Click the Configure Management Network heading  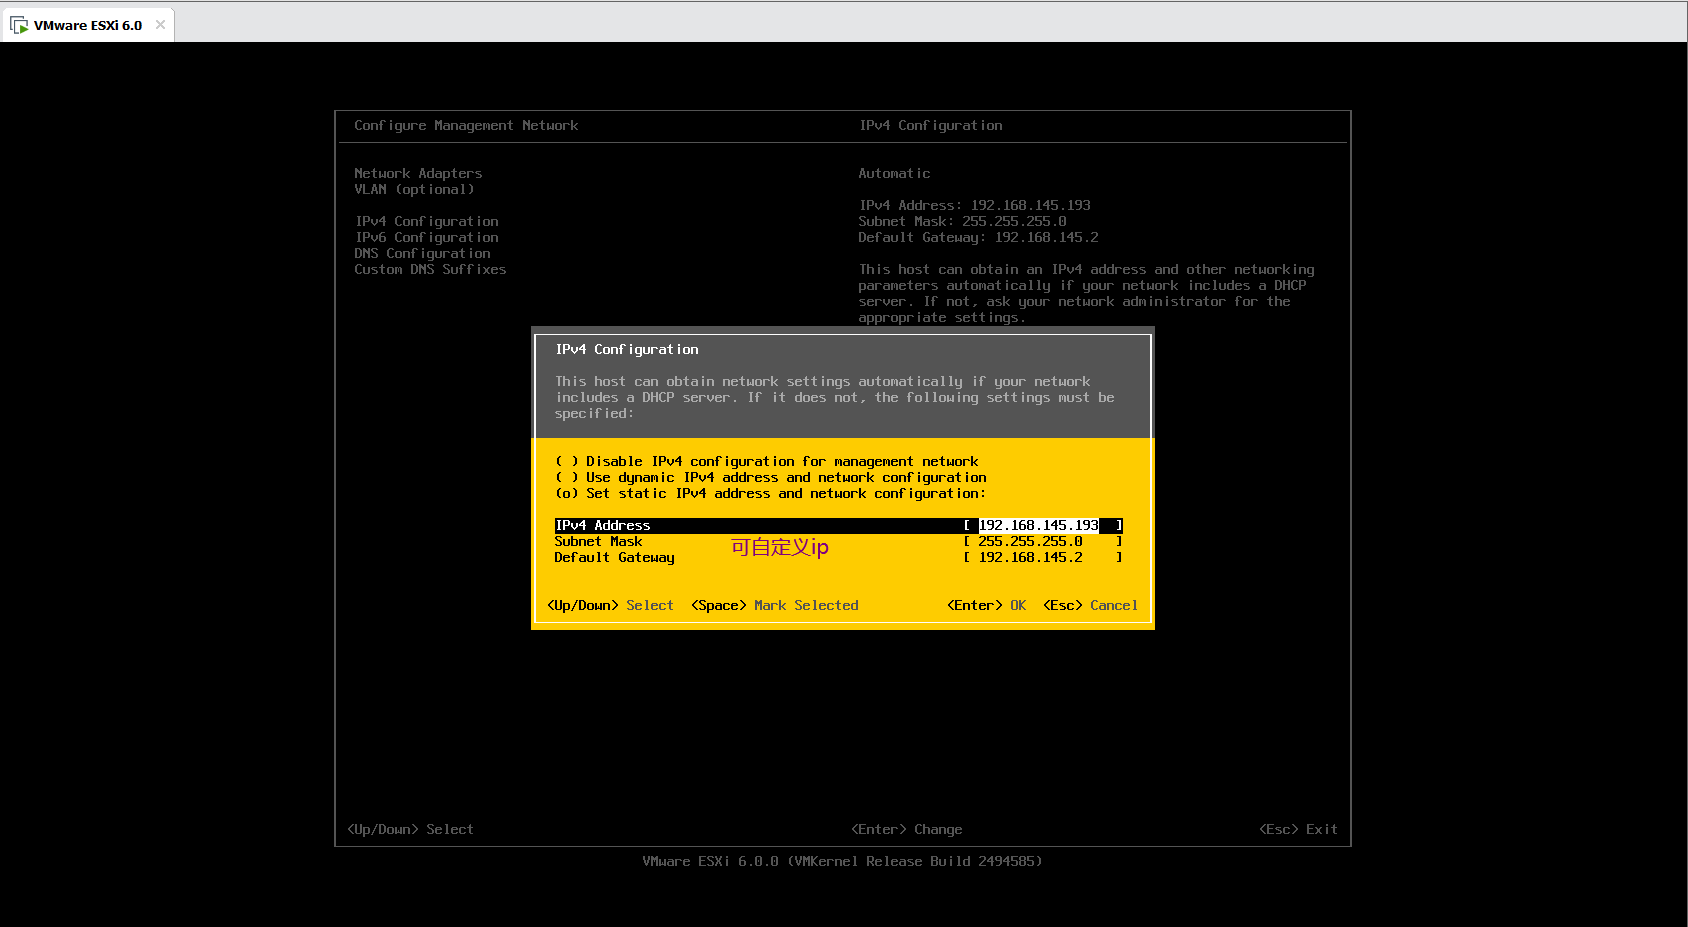[466, 126]
